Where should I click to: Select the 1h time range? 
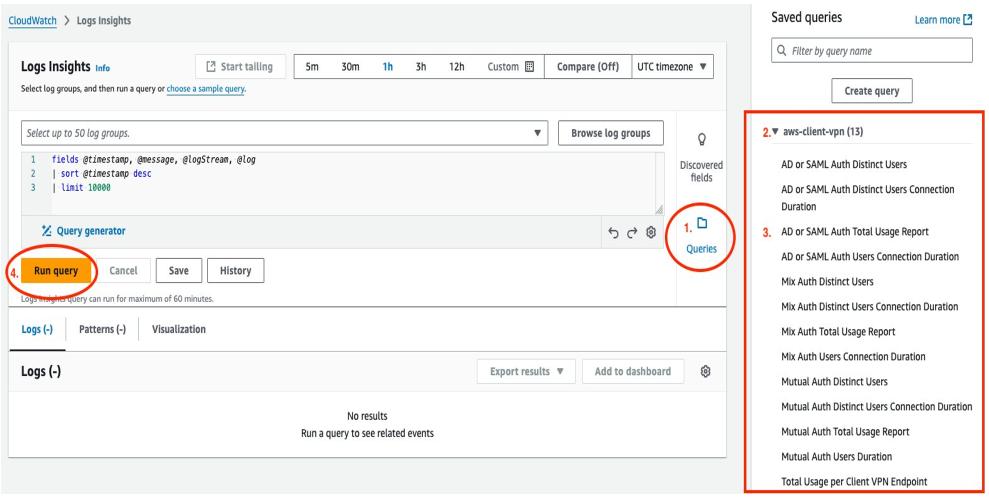[387, 67]
